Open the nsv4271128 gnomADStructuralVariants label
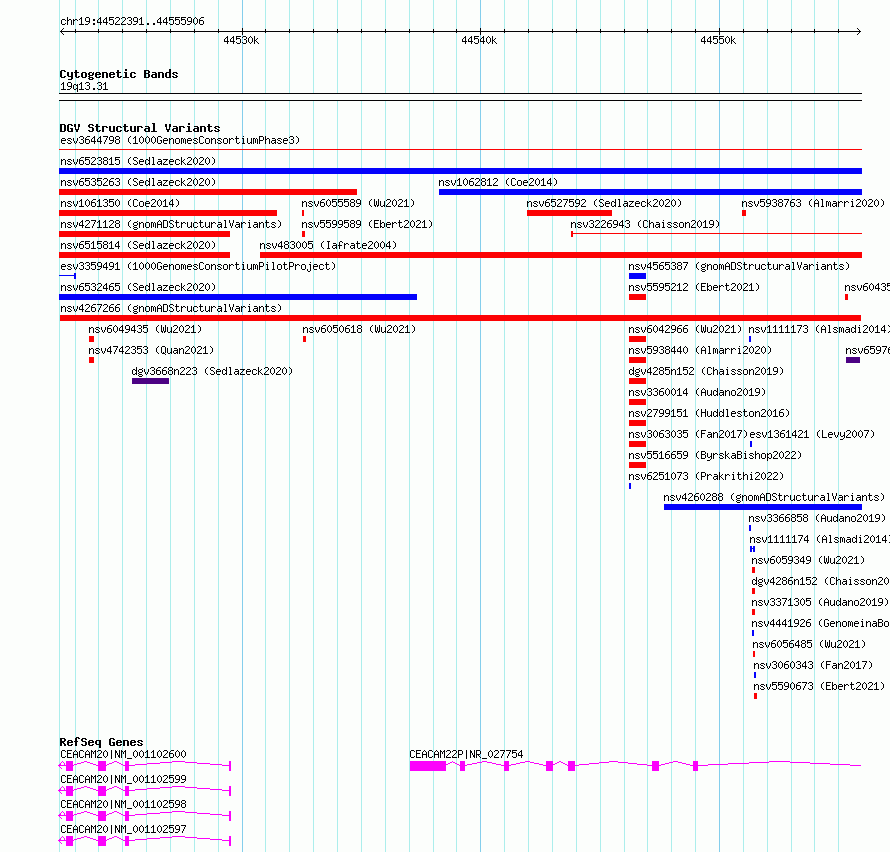The width and height of the screenshot is (890, 852). pyautogui.click(x=171, y=224)
